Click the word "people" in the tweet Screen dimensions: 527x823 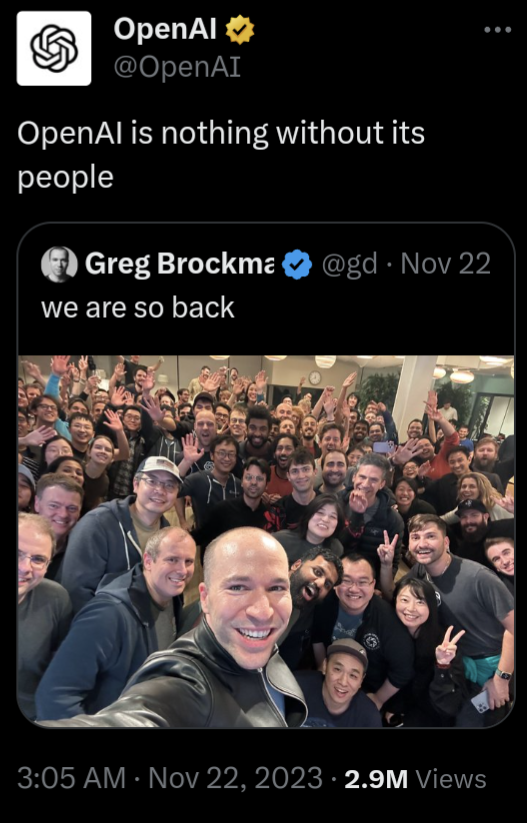pyautogui.click(x=66, y=178)
